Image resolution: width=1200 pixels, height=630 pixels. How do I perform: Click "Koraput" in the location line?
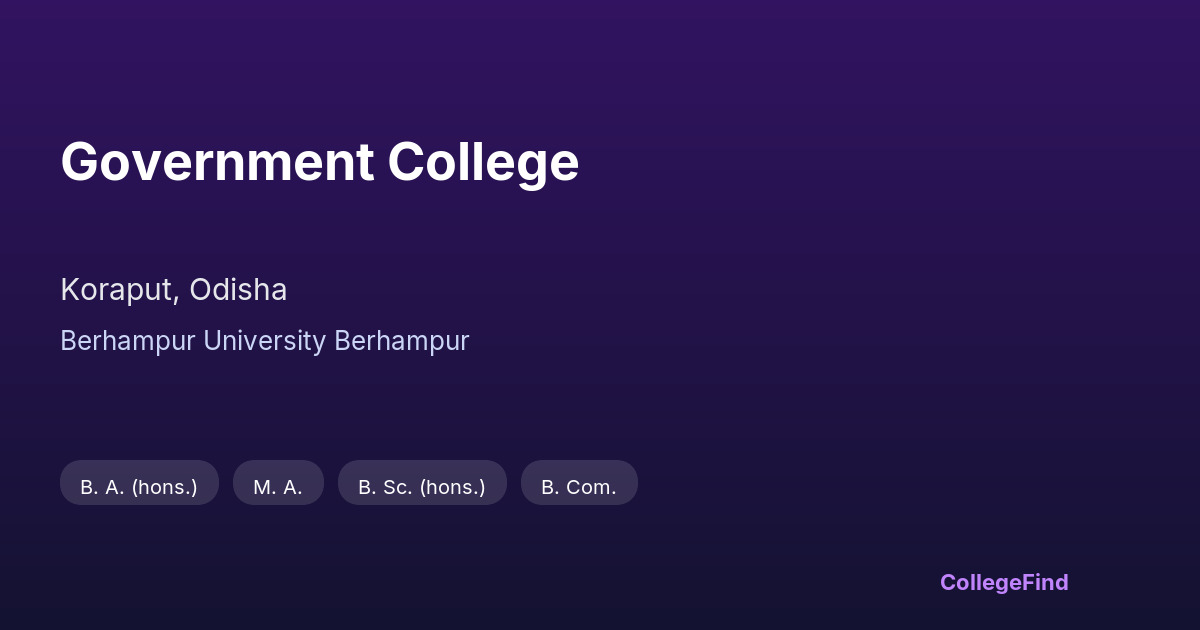[119, 290]
